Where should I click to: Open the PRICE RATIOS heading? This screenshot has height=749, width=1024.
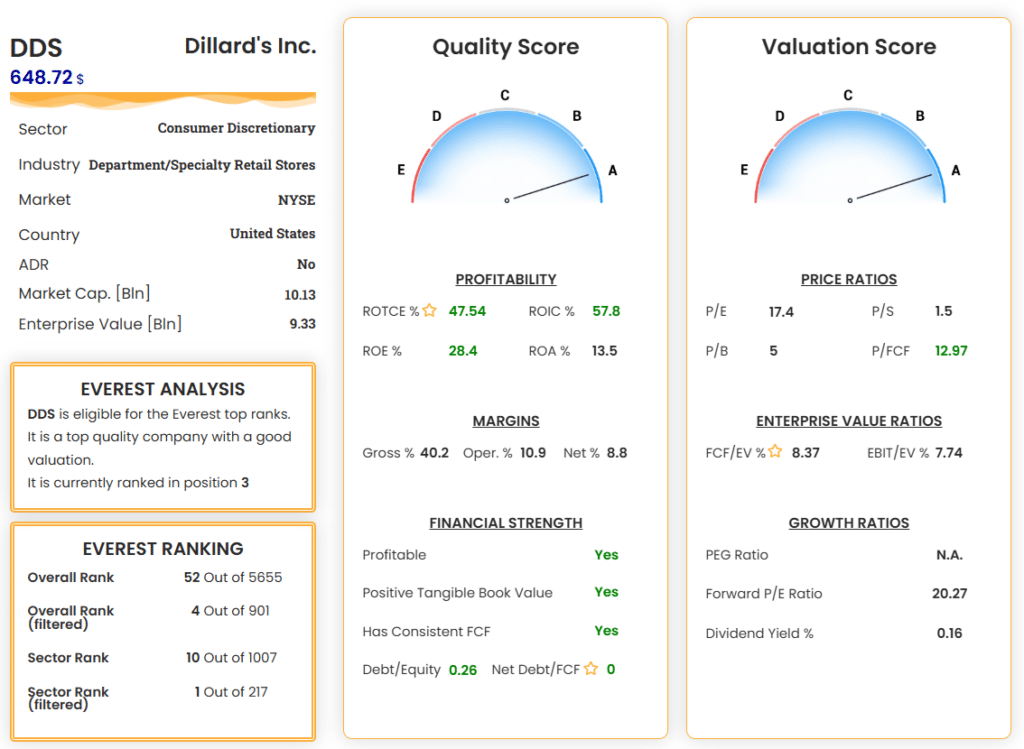(x=849, y=279)
